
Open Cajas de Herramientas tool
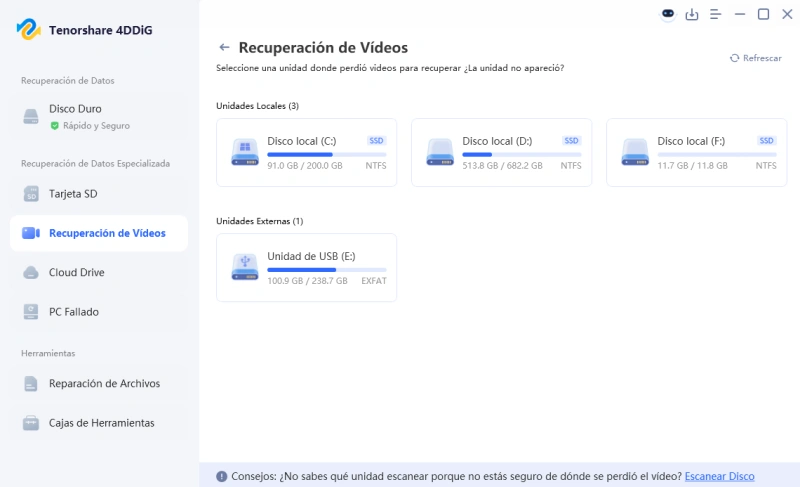tap(99, 423)
